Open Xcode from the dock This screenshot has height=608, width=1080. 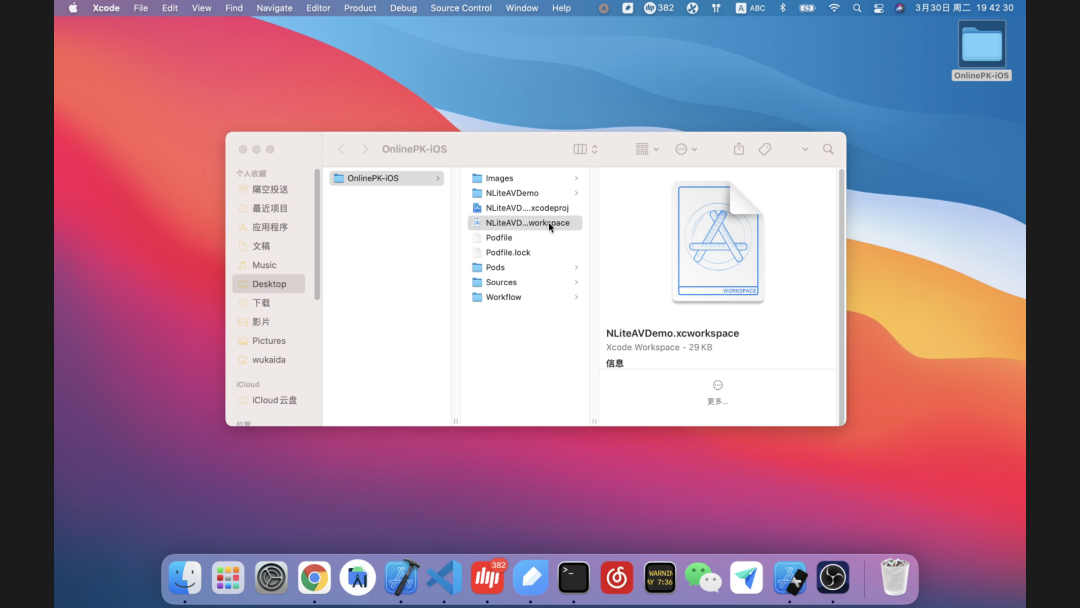[401, 577]
